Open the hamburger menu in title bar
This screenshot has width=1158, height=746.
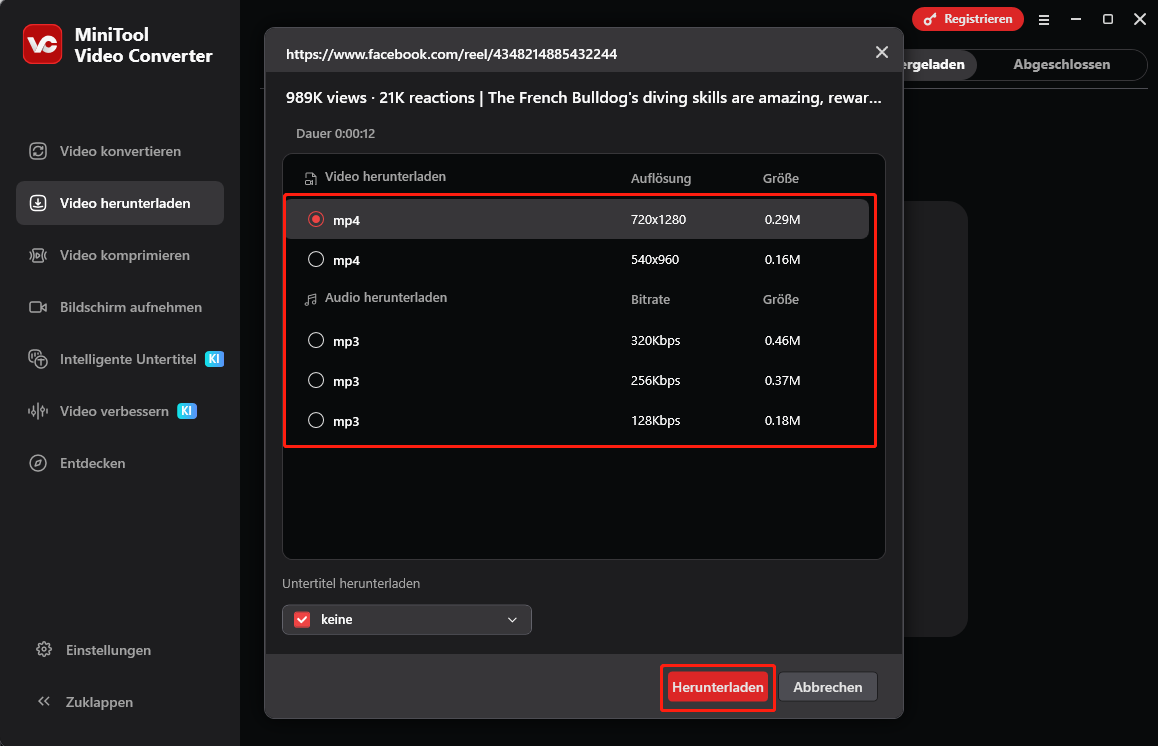pyautogui.click(x=1044, y=20)
